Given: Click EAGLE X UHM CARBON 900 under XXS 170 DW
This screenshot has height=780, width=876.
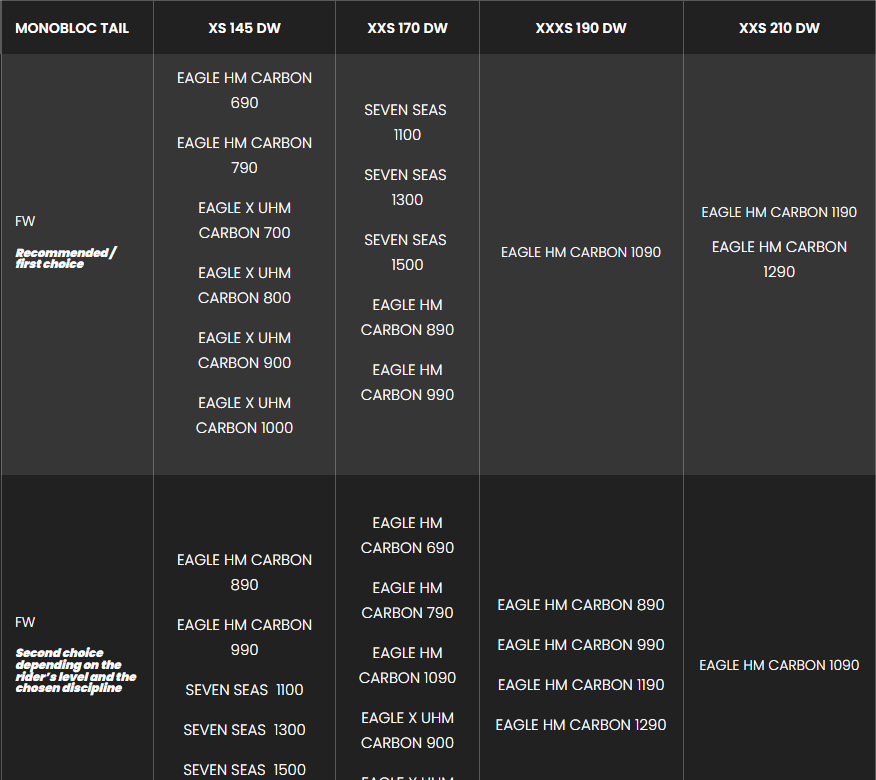Looking at the screenshot, I should [407, 730].
